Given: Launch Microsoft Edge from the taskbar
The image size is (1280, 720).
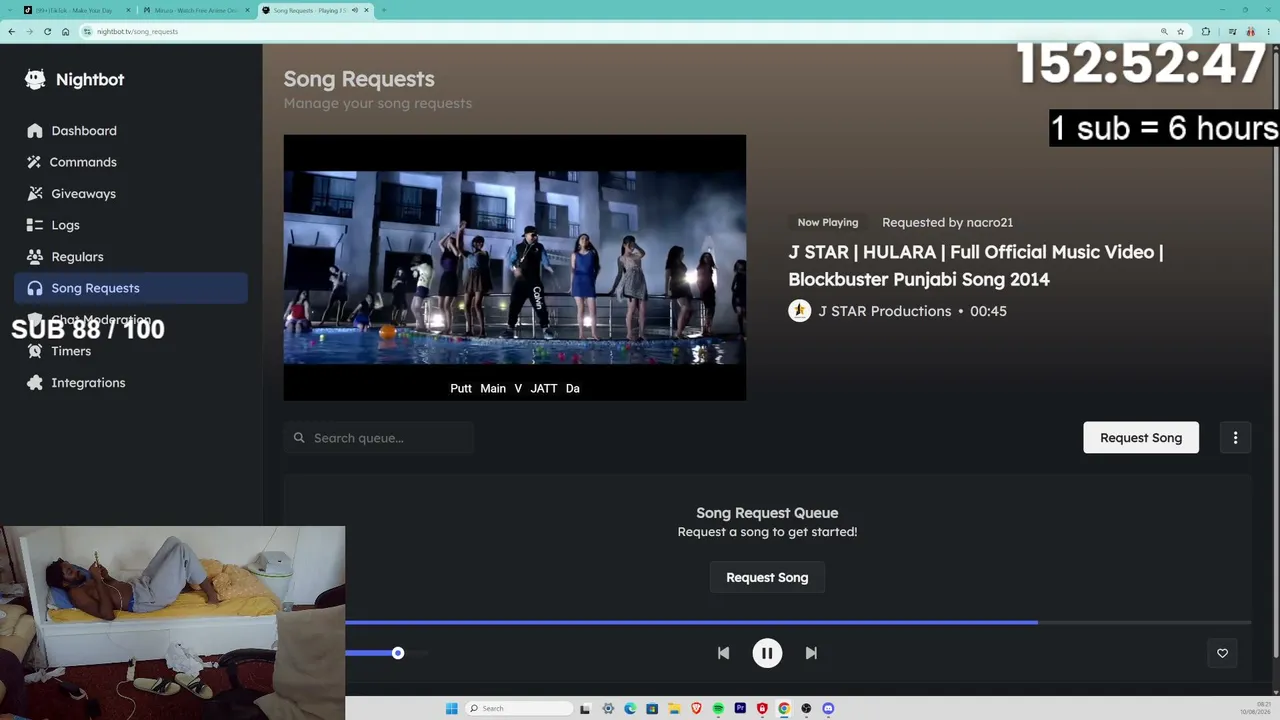Looking at the screenshot, I should 630,709.
